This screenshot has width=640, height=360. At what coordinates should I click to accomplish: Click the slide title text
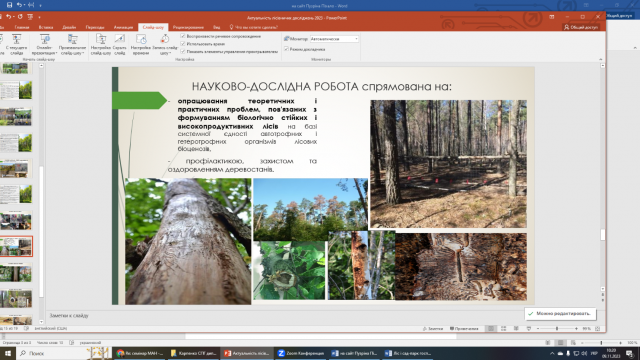pyautogui.click(x=322, y=87)
